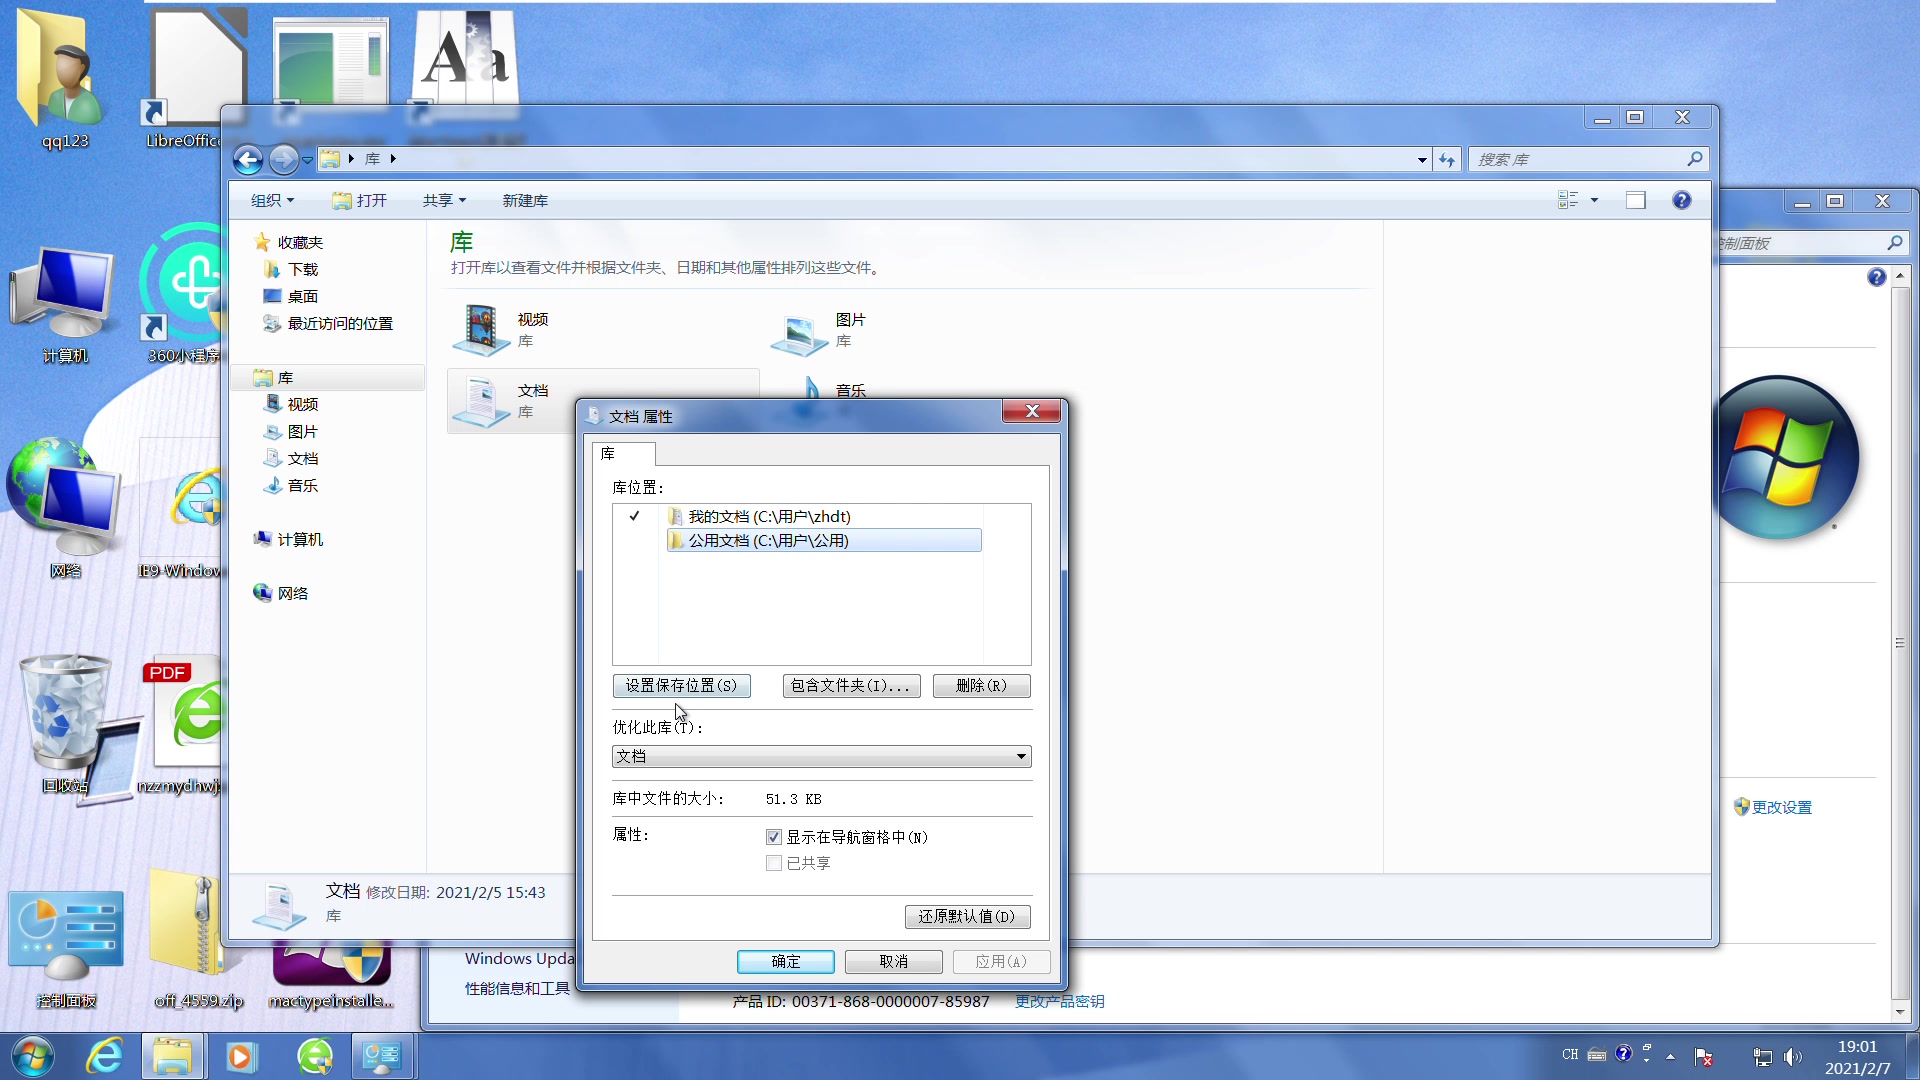
Task: Open the 图片 library icon in main pane
Action: click(x=800, y=332)
